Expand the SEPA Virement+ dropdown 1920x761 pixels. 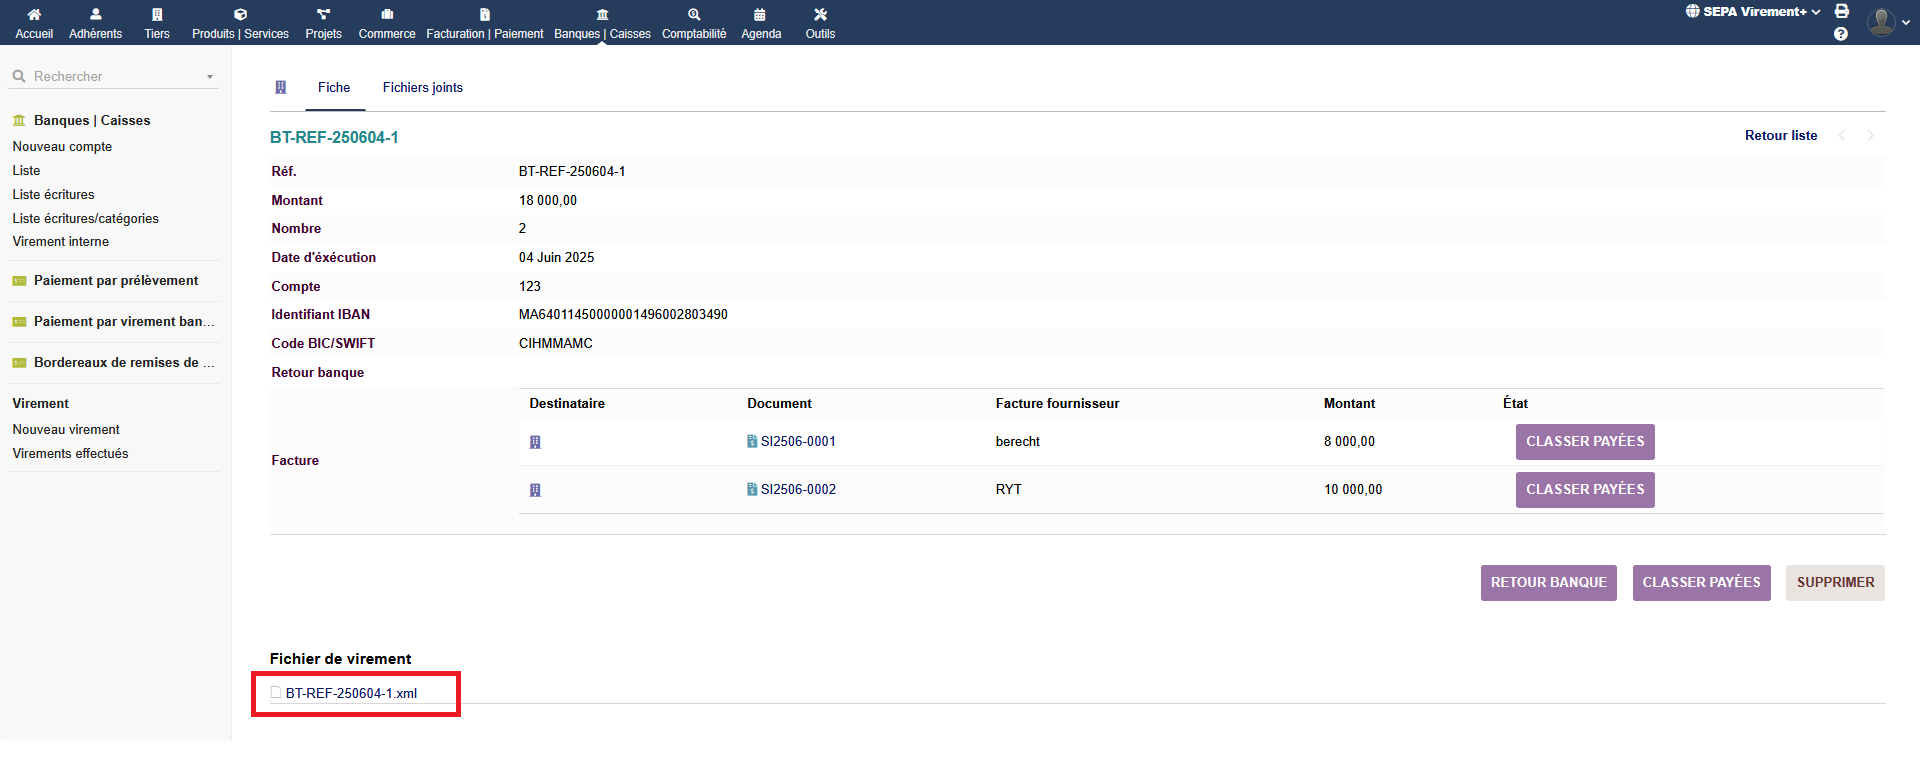click(x=1753, y=12)
